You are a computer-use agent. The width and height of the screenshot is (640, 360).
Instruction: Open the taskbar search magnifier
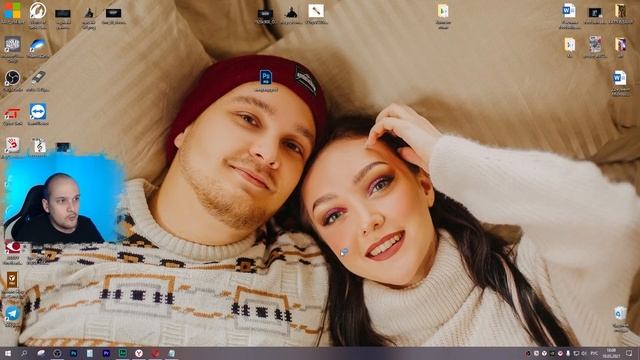(24, 353)
